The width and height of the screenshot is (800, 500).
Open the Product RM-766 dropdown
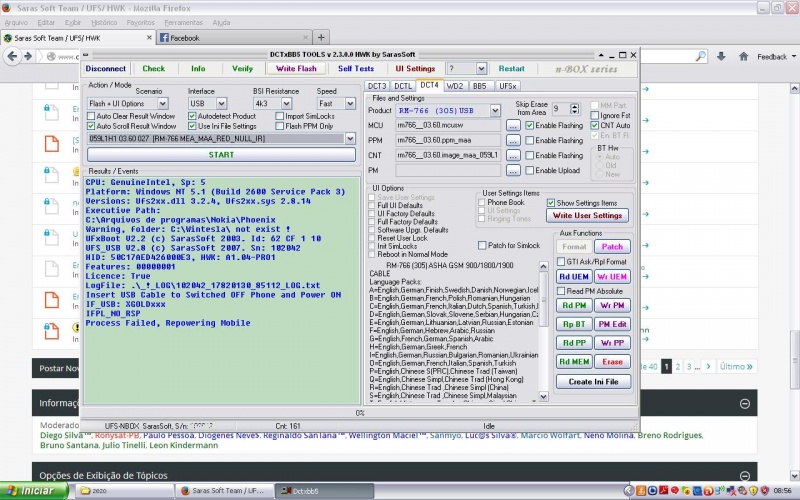coord(495,111)
